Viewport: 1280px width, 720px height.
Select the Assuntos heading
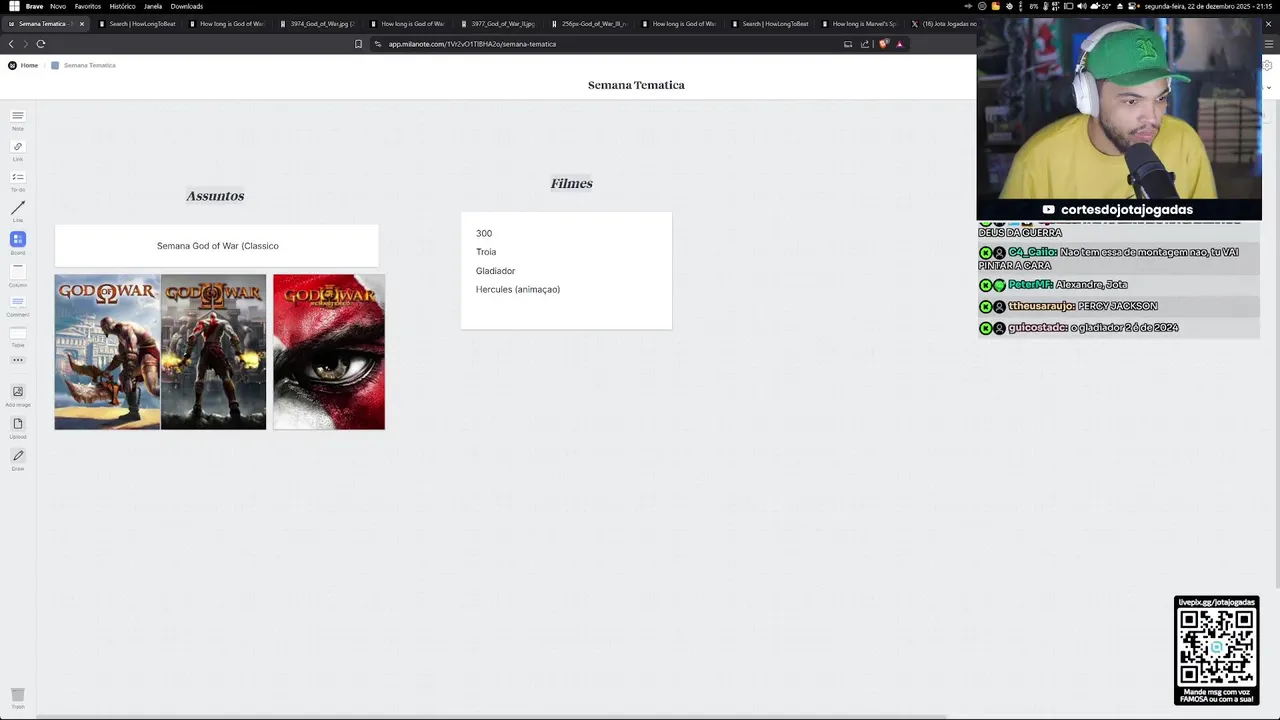pyautogui.click(x=215, y=196)
